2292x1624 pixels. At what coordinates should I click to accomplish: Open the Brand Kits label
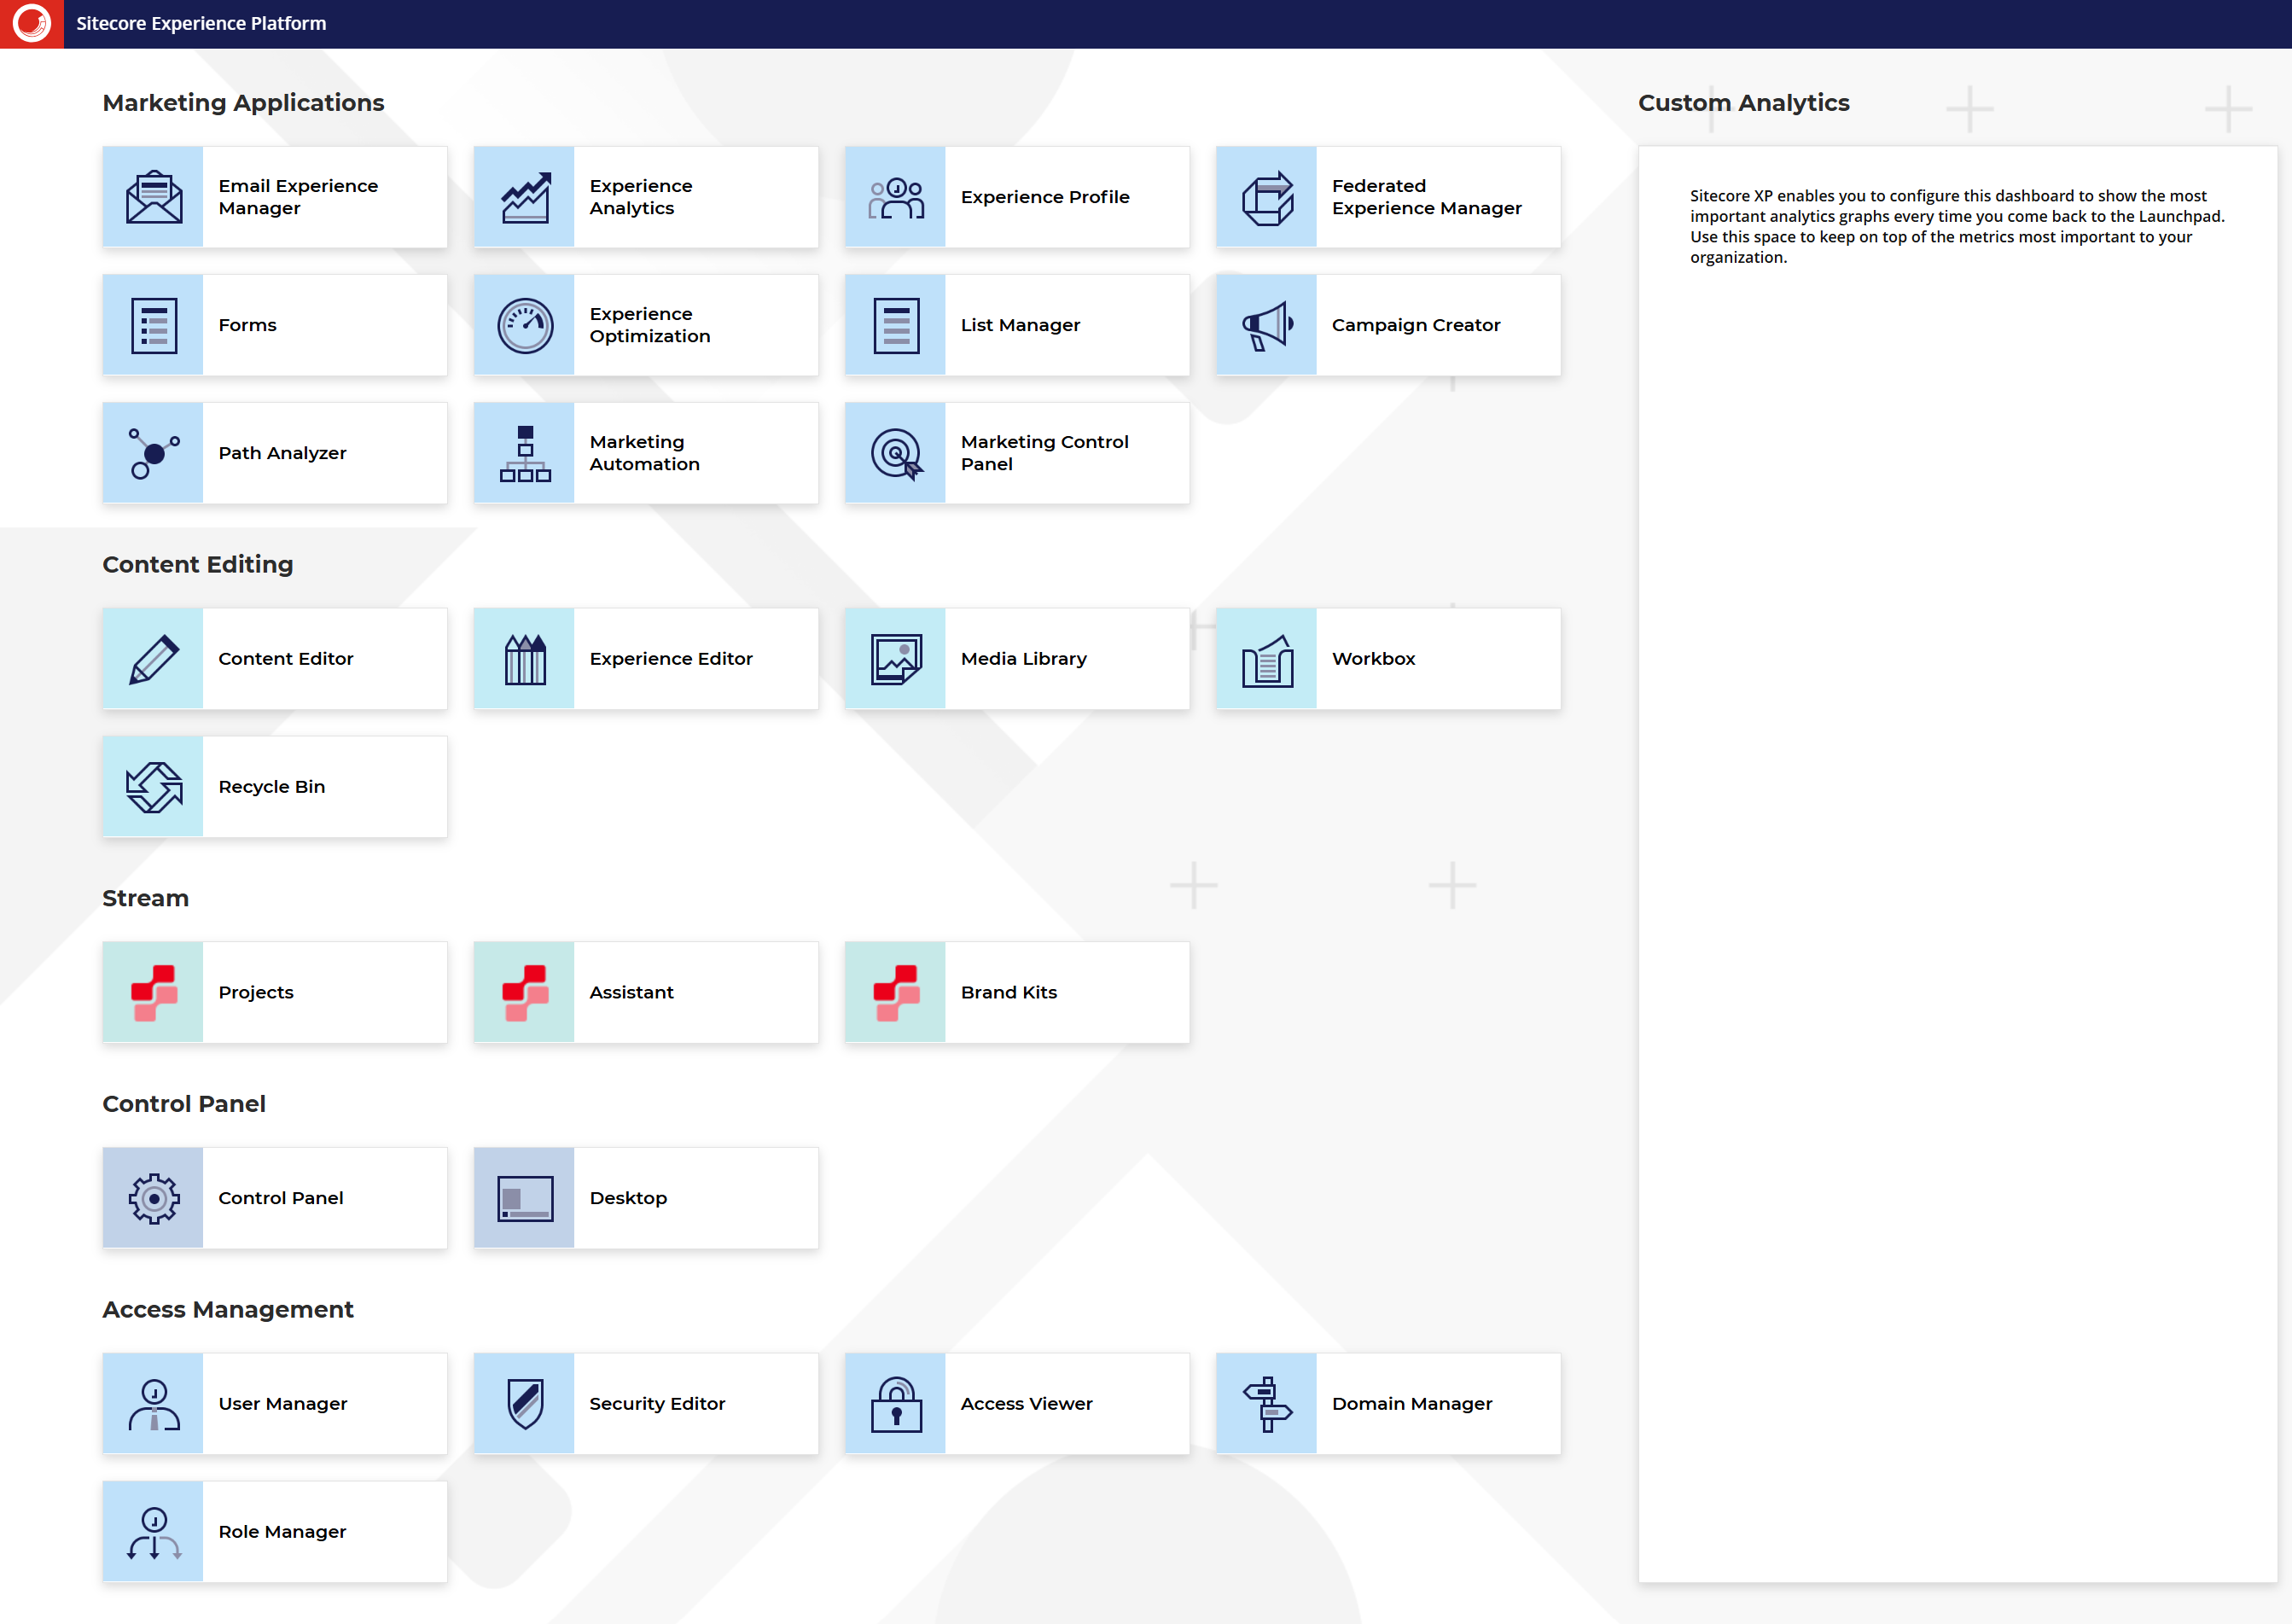pos(1008,992)
